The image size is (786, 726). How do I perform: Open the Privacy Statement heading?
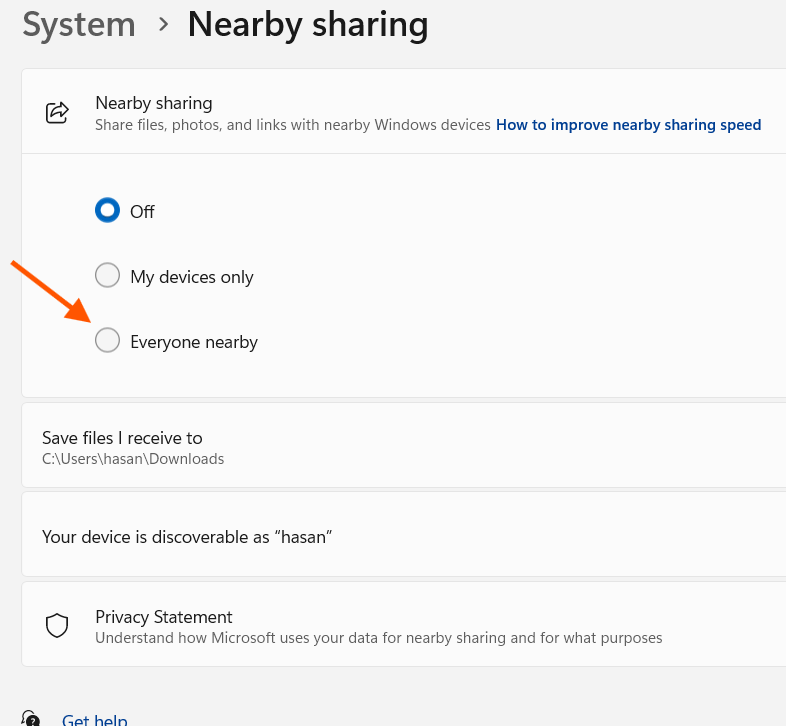pos(163,616)
